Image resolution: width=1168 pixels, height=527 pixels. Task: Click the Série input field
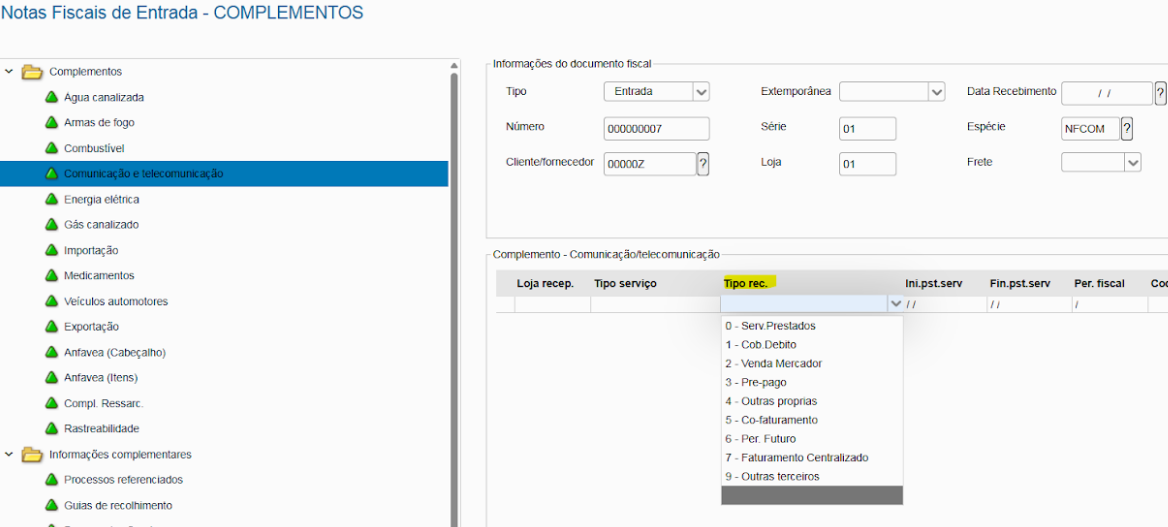[867, 129]
